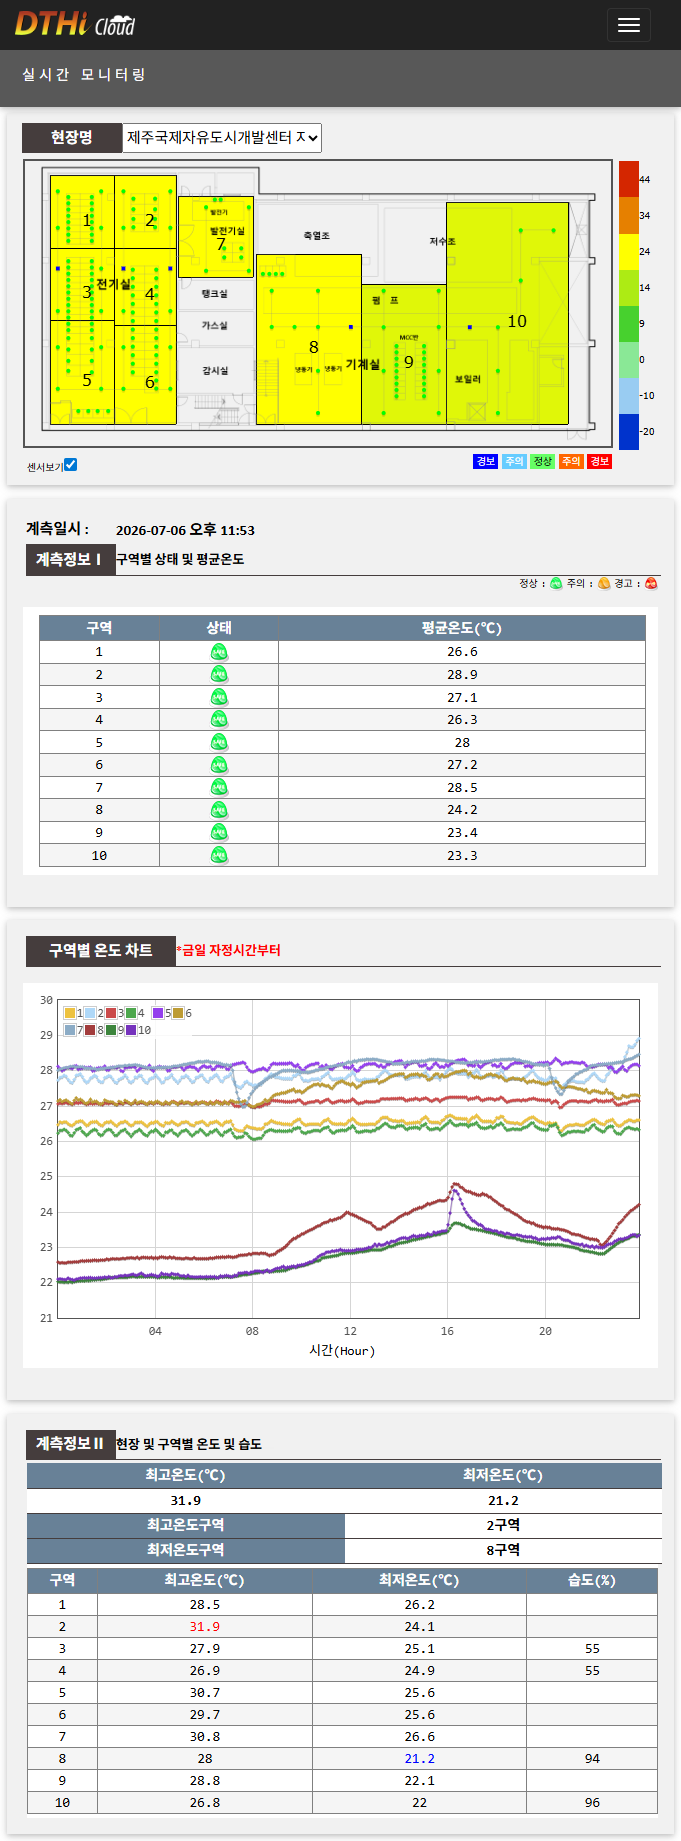Select zone 1 on the floor plan
681x1841 pixels.
pos(82,212)
